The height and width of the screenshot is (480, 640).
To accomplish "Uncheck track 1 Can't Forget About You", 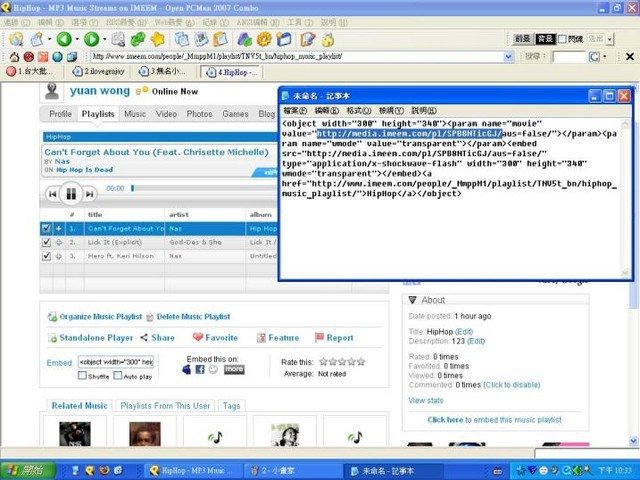I will point(46,229).
